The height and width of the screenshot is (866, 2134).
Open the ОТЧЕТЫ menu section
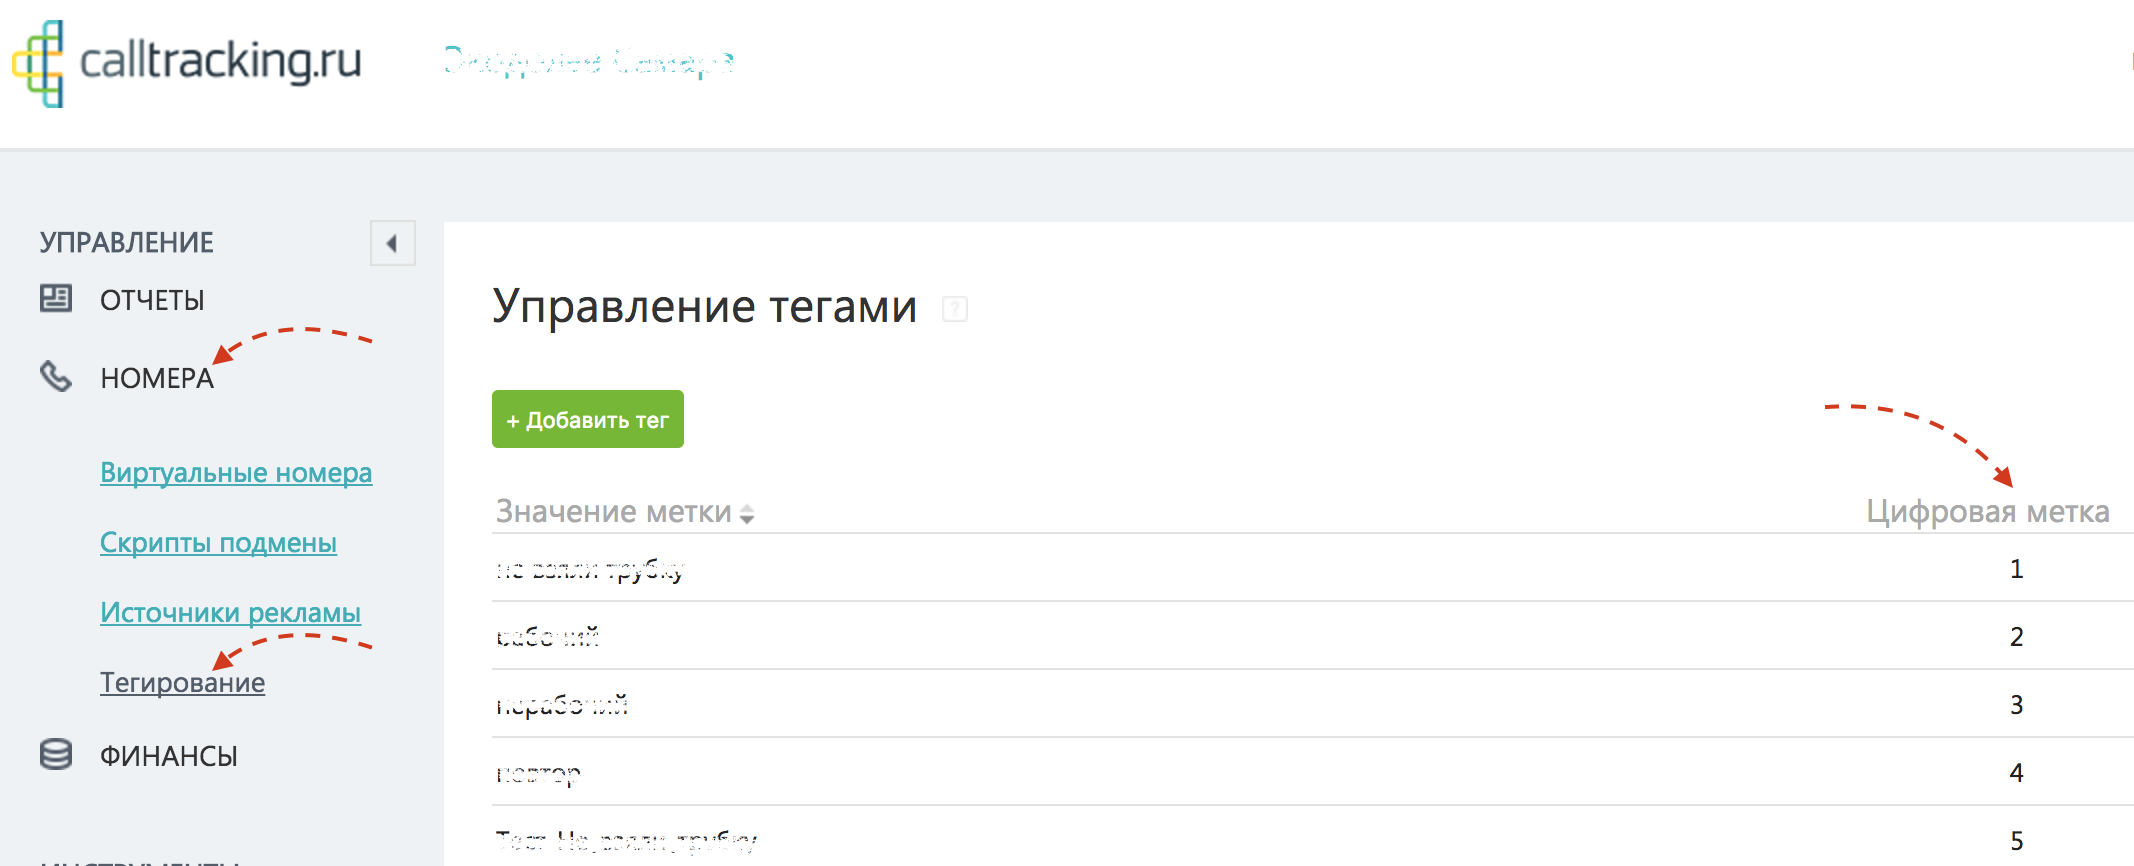point(152,300)
